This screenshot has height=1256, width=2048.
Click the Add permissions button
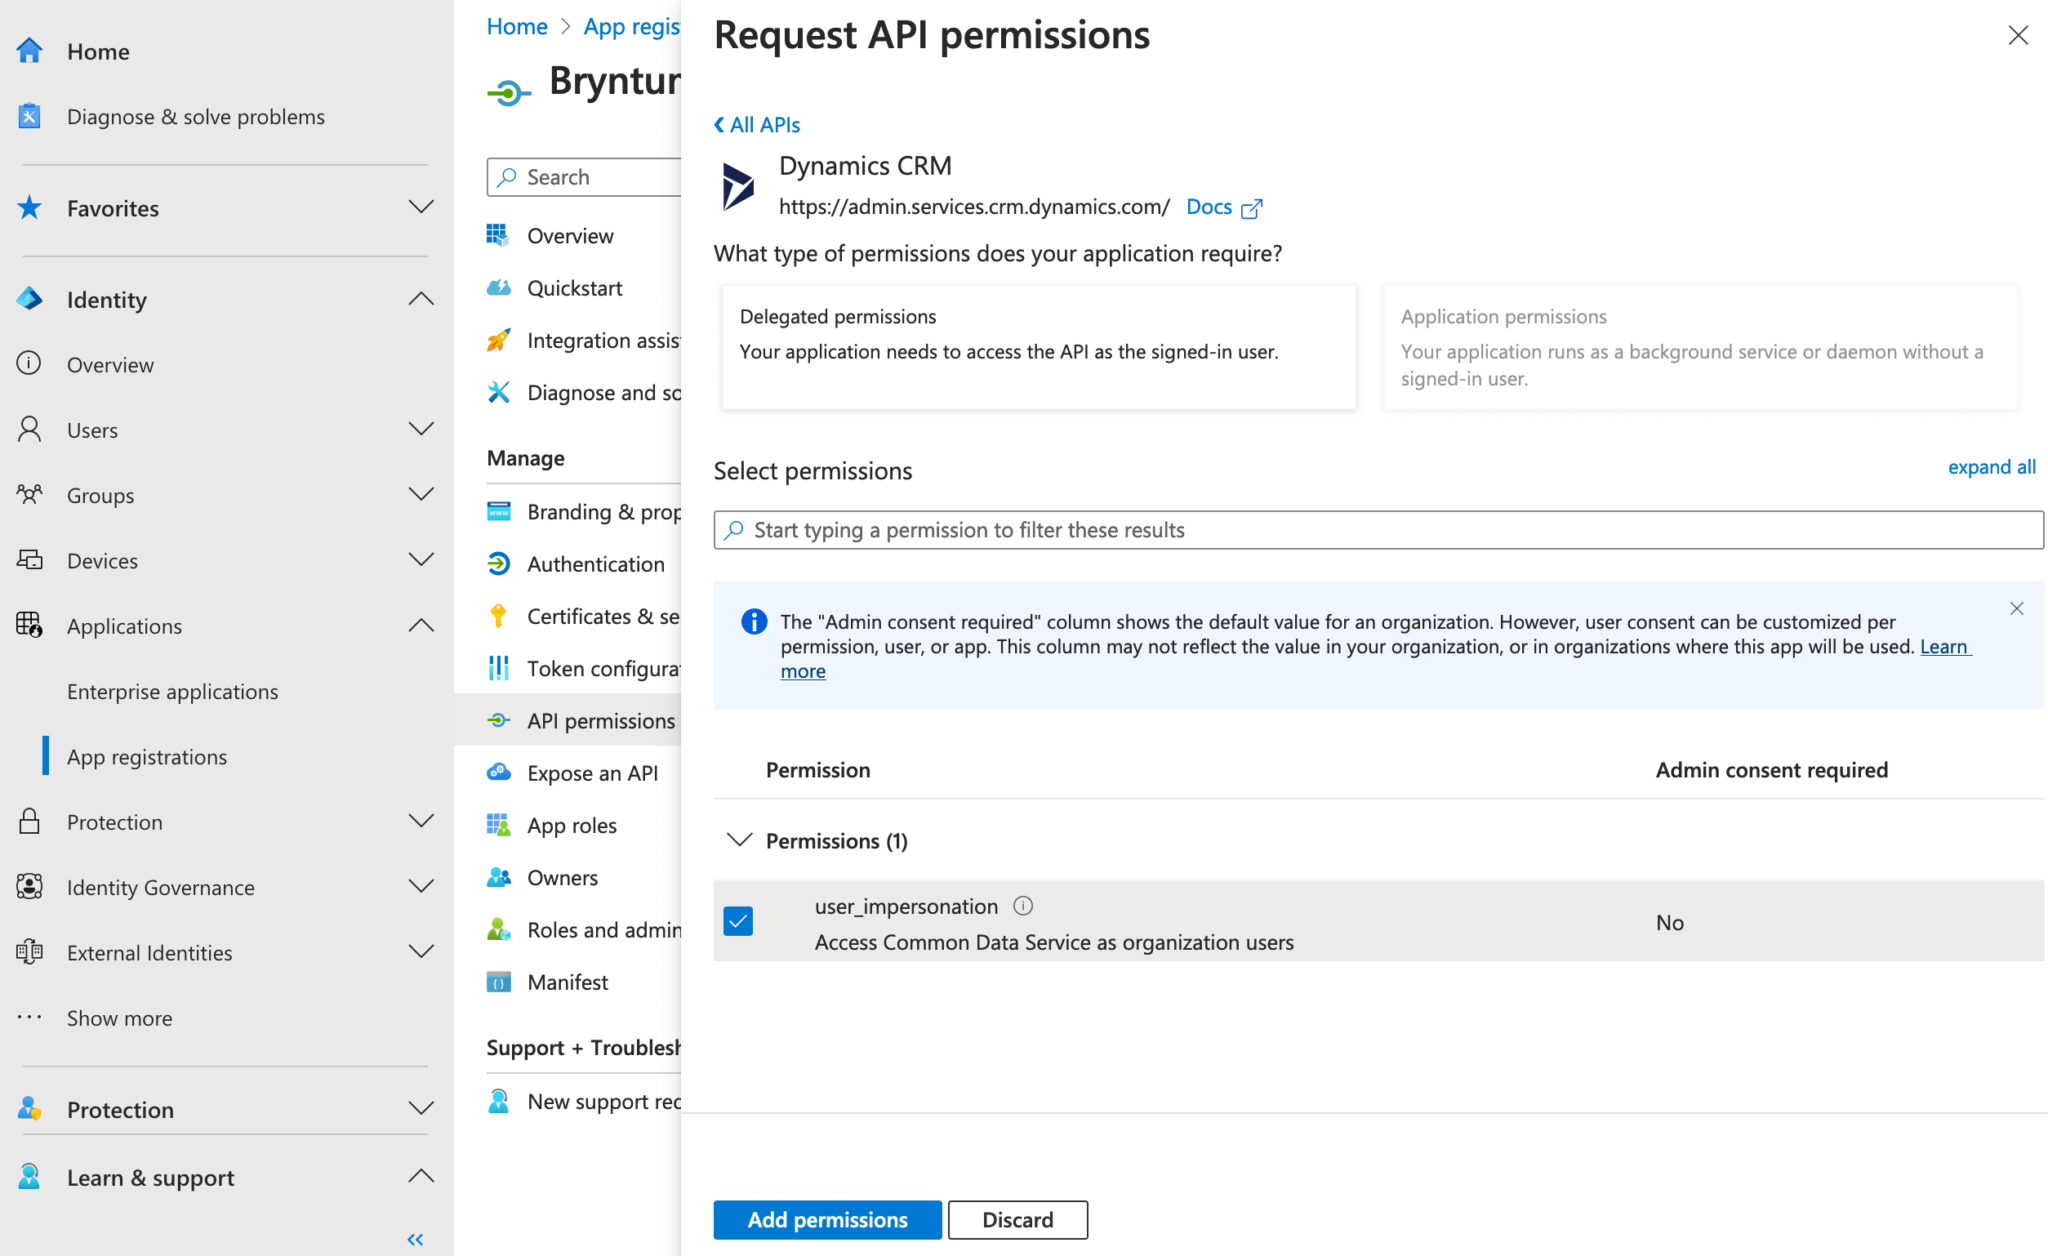tap(827, 1219)
